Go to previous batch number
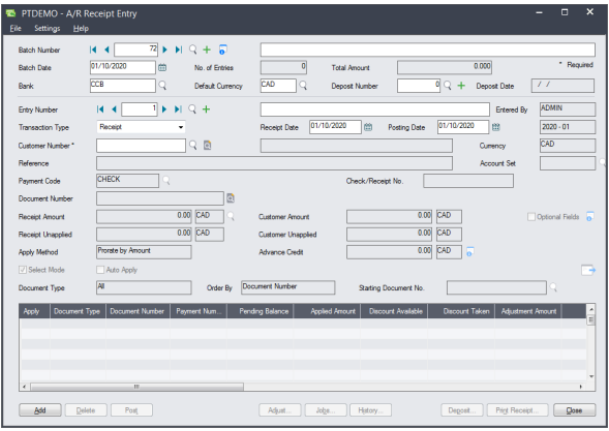Viewport: 609px width, 431px height. point(107,50)
